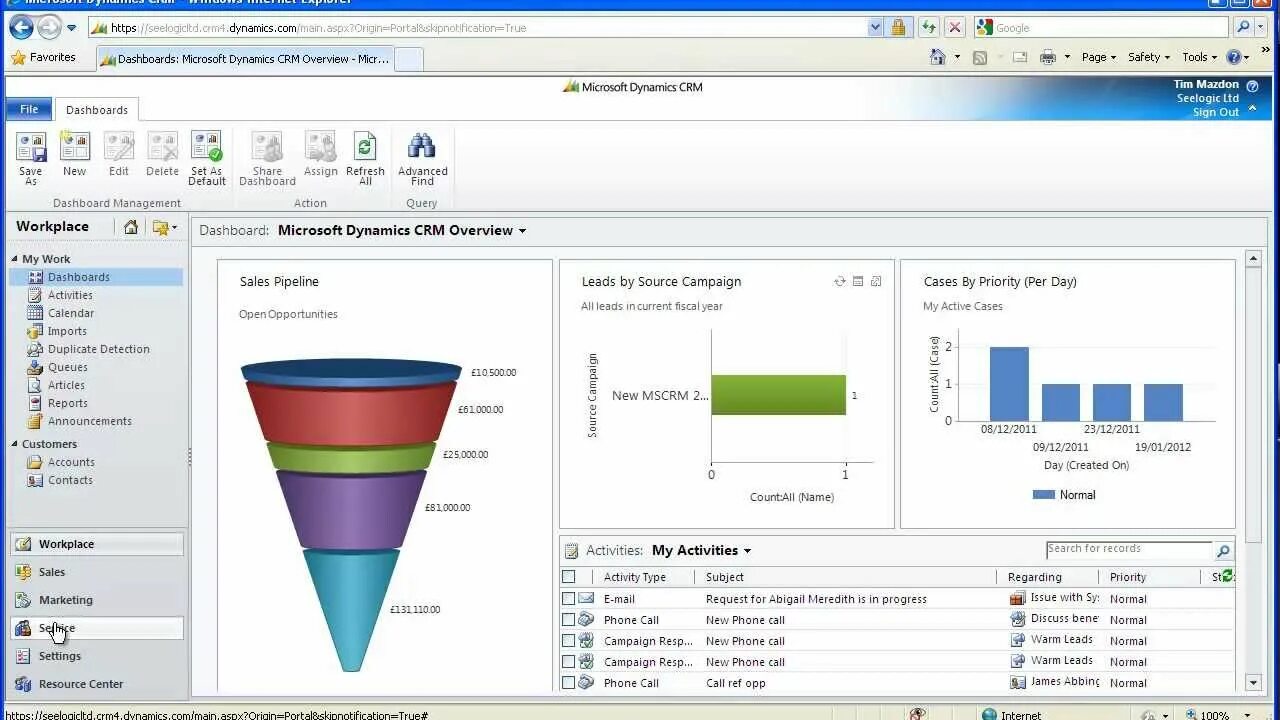Check the Discuss bene Phone Call row checkbox
The width and height of the screenshot is (1280, 720).
click(x=569, y=620)
